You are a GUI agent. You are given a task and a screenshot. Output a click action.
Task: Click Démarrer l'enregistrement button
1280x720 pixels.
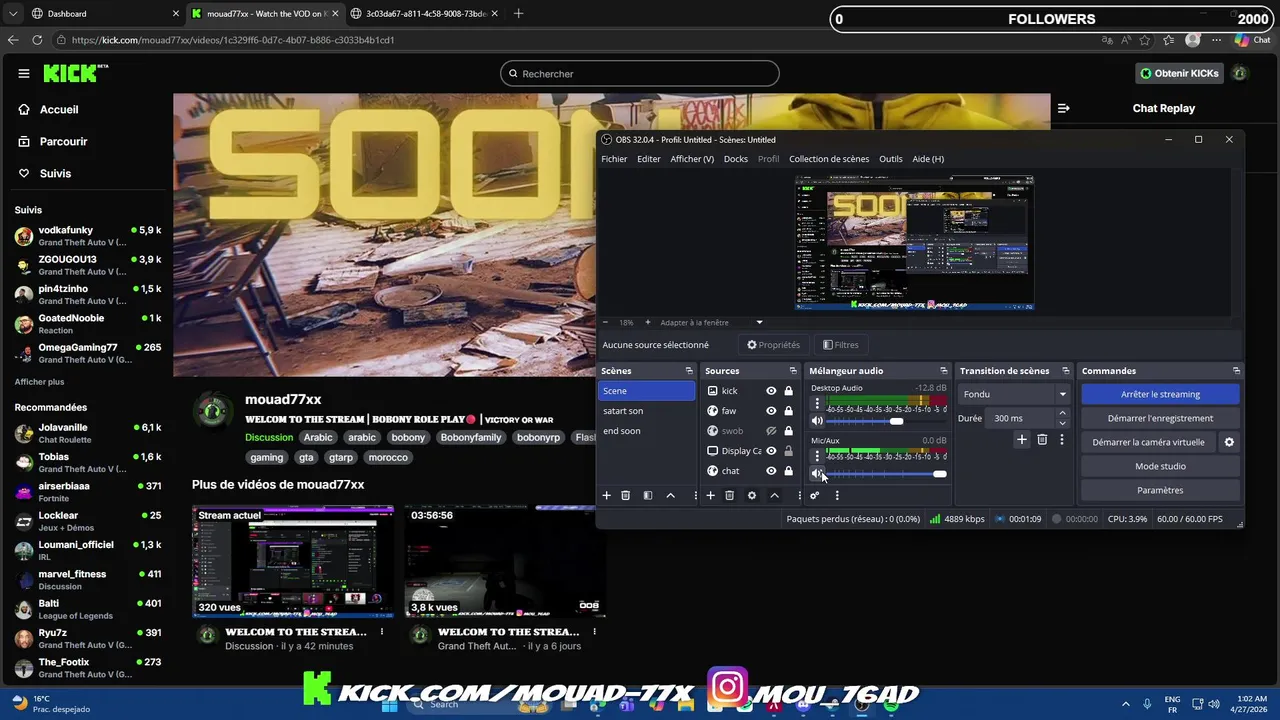[x=1160, y=418]
